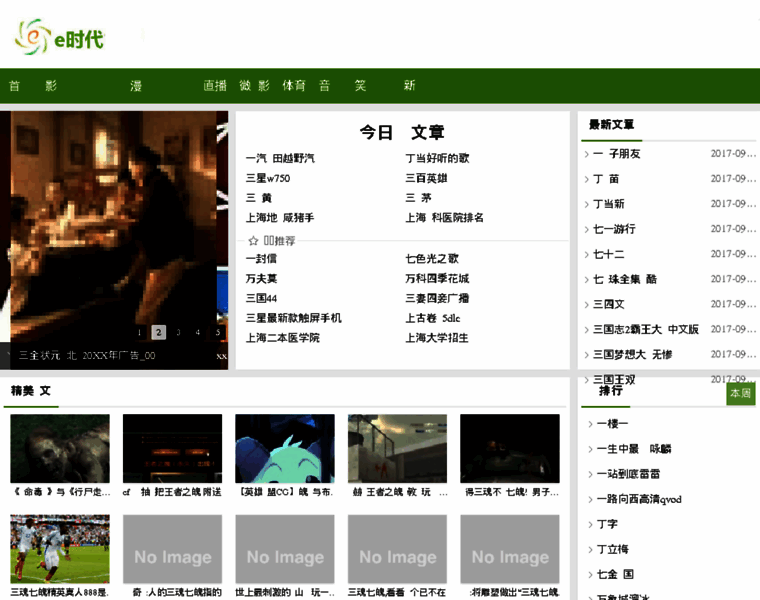Open article link 万科四季花城
Screen dimensions: 760x600
(x=437, y=279)
